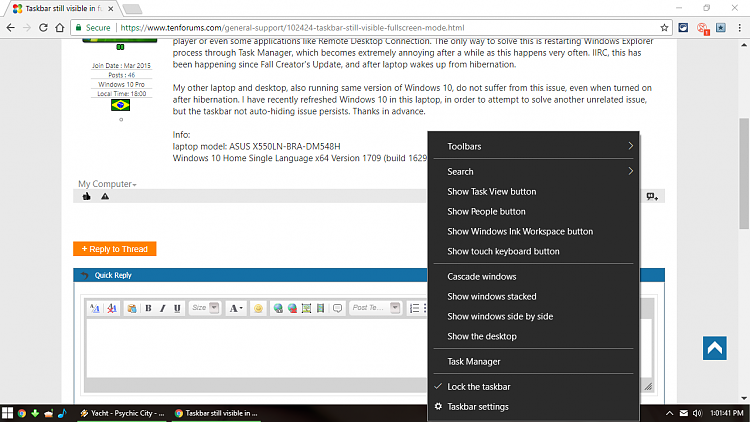Open the Post Template dropdown
Viewport: 750px width, 422px height.
point(375,308)
